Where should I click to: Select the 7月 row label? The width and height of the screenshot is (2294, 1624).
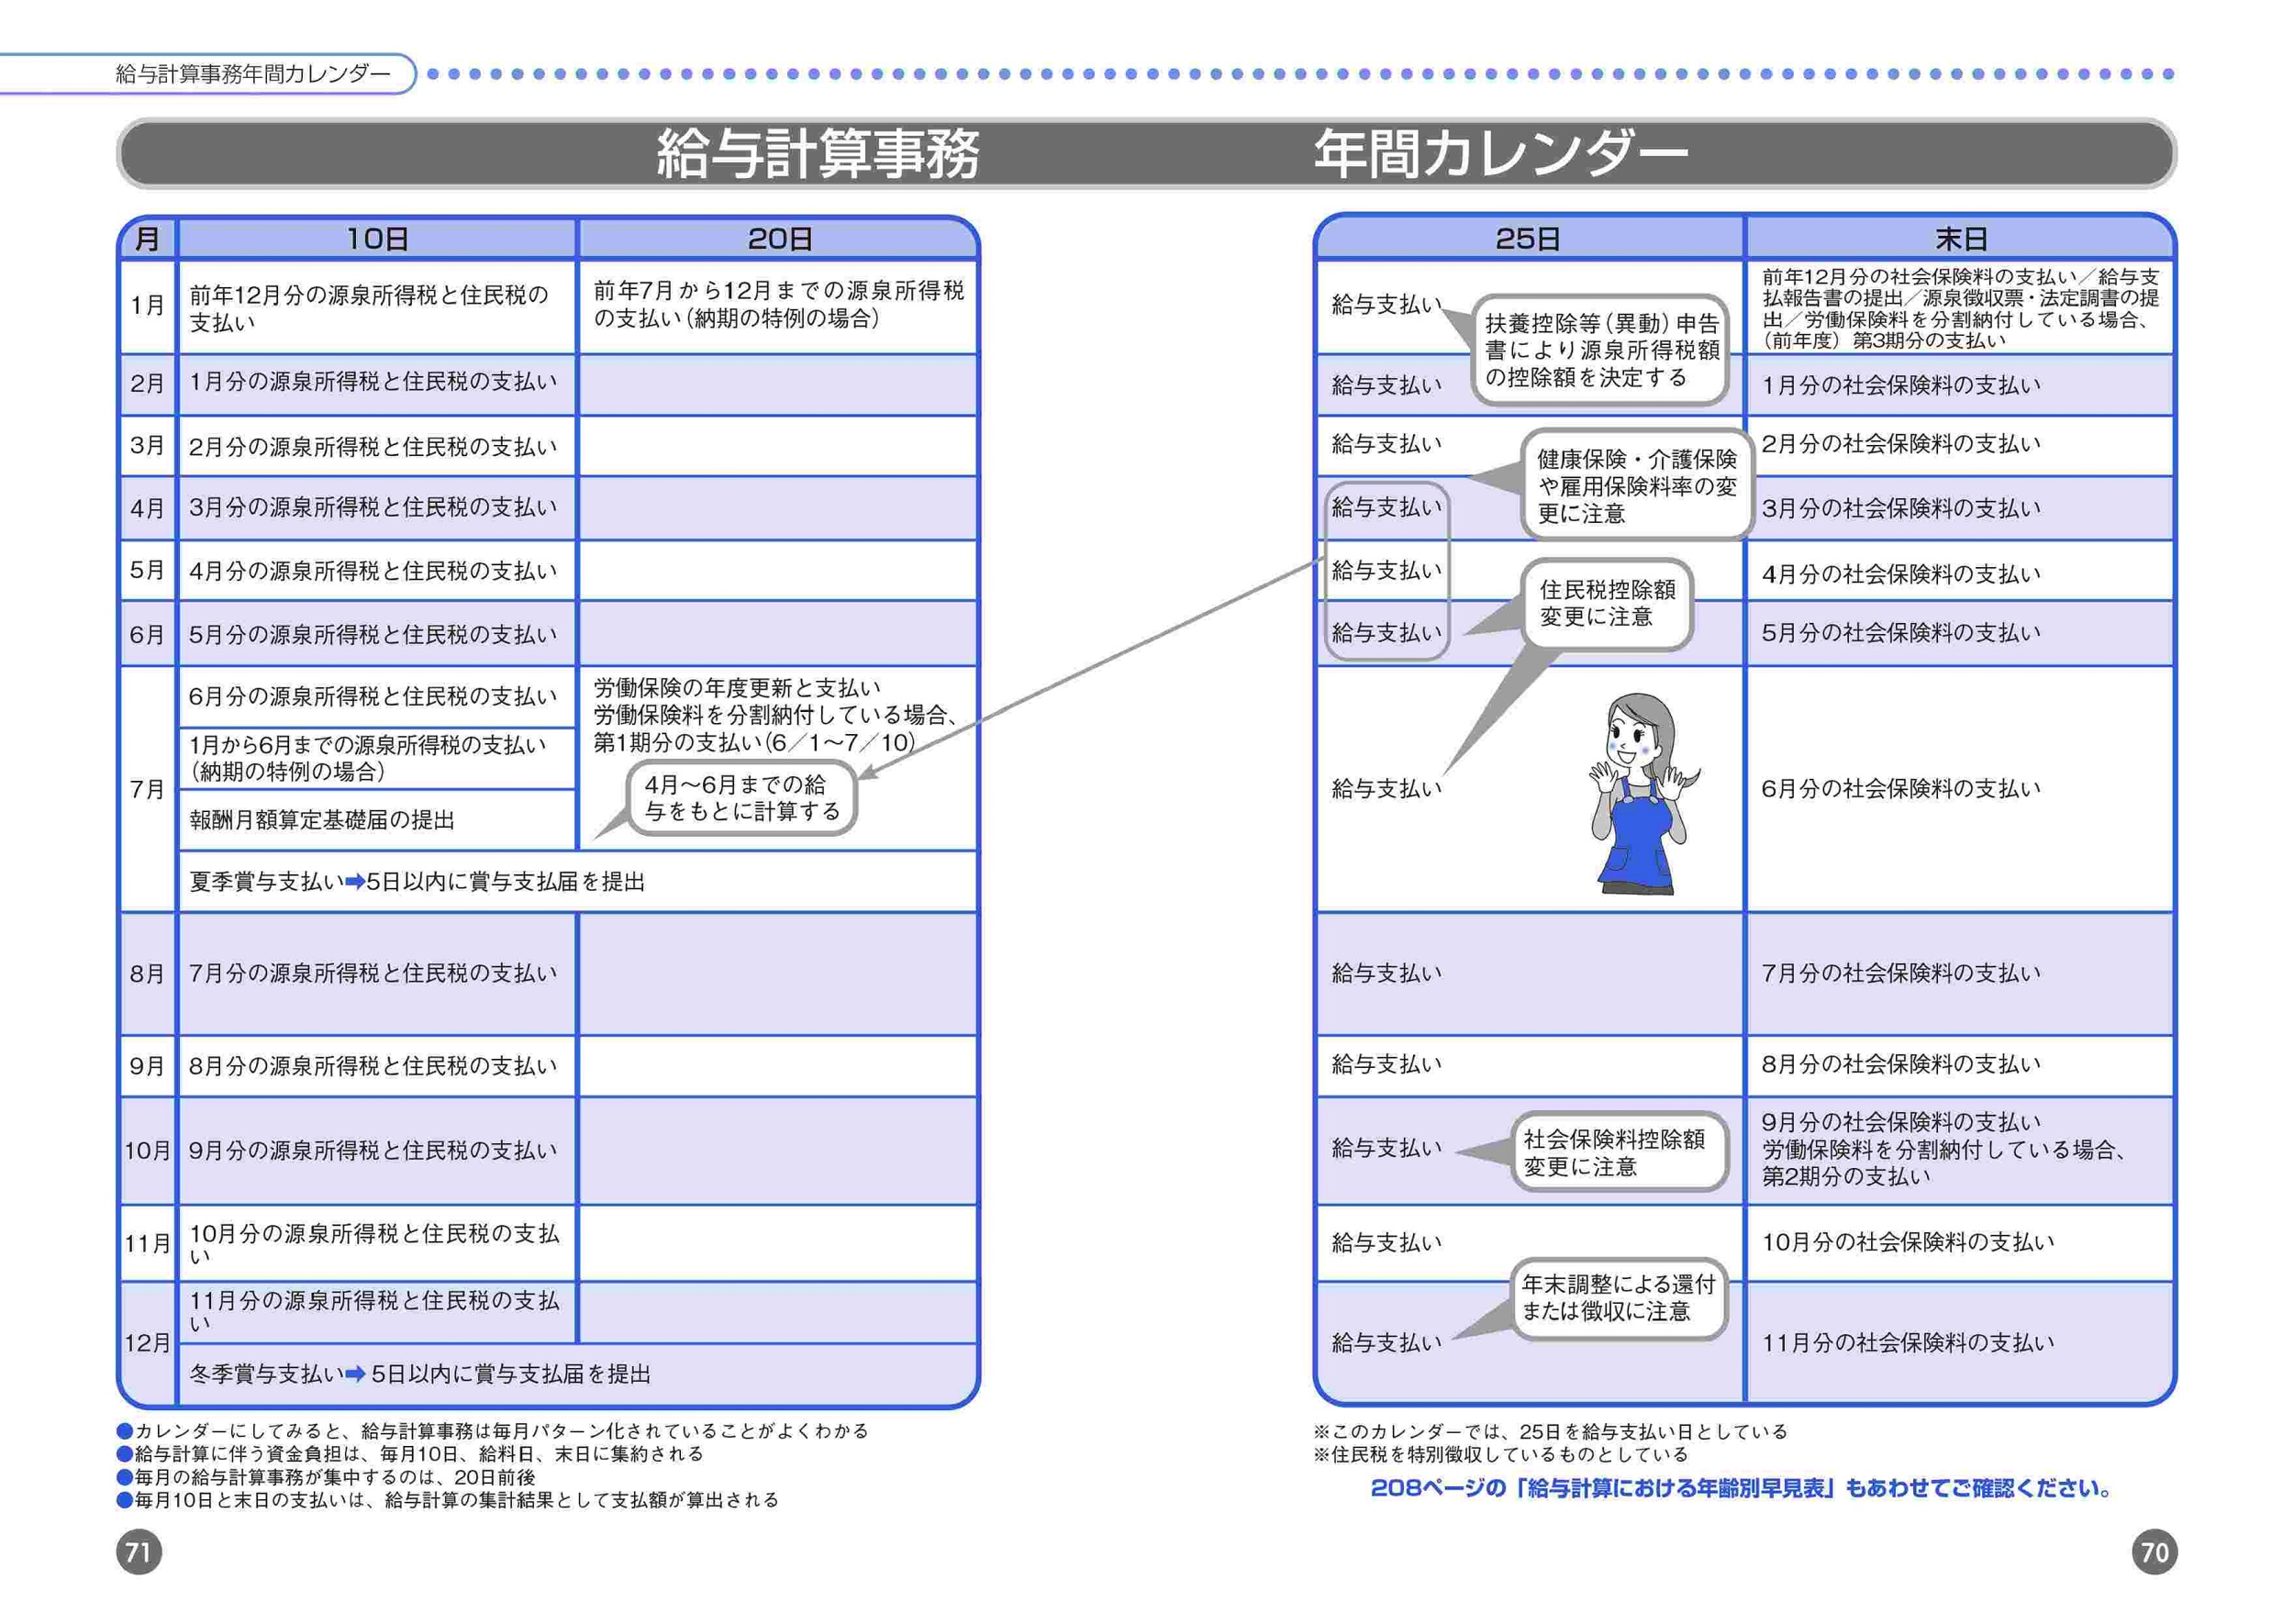148,790
